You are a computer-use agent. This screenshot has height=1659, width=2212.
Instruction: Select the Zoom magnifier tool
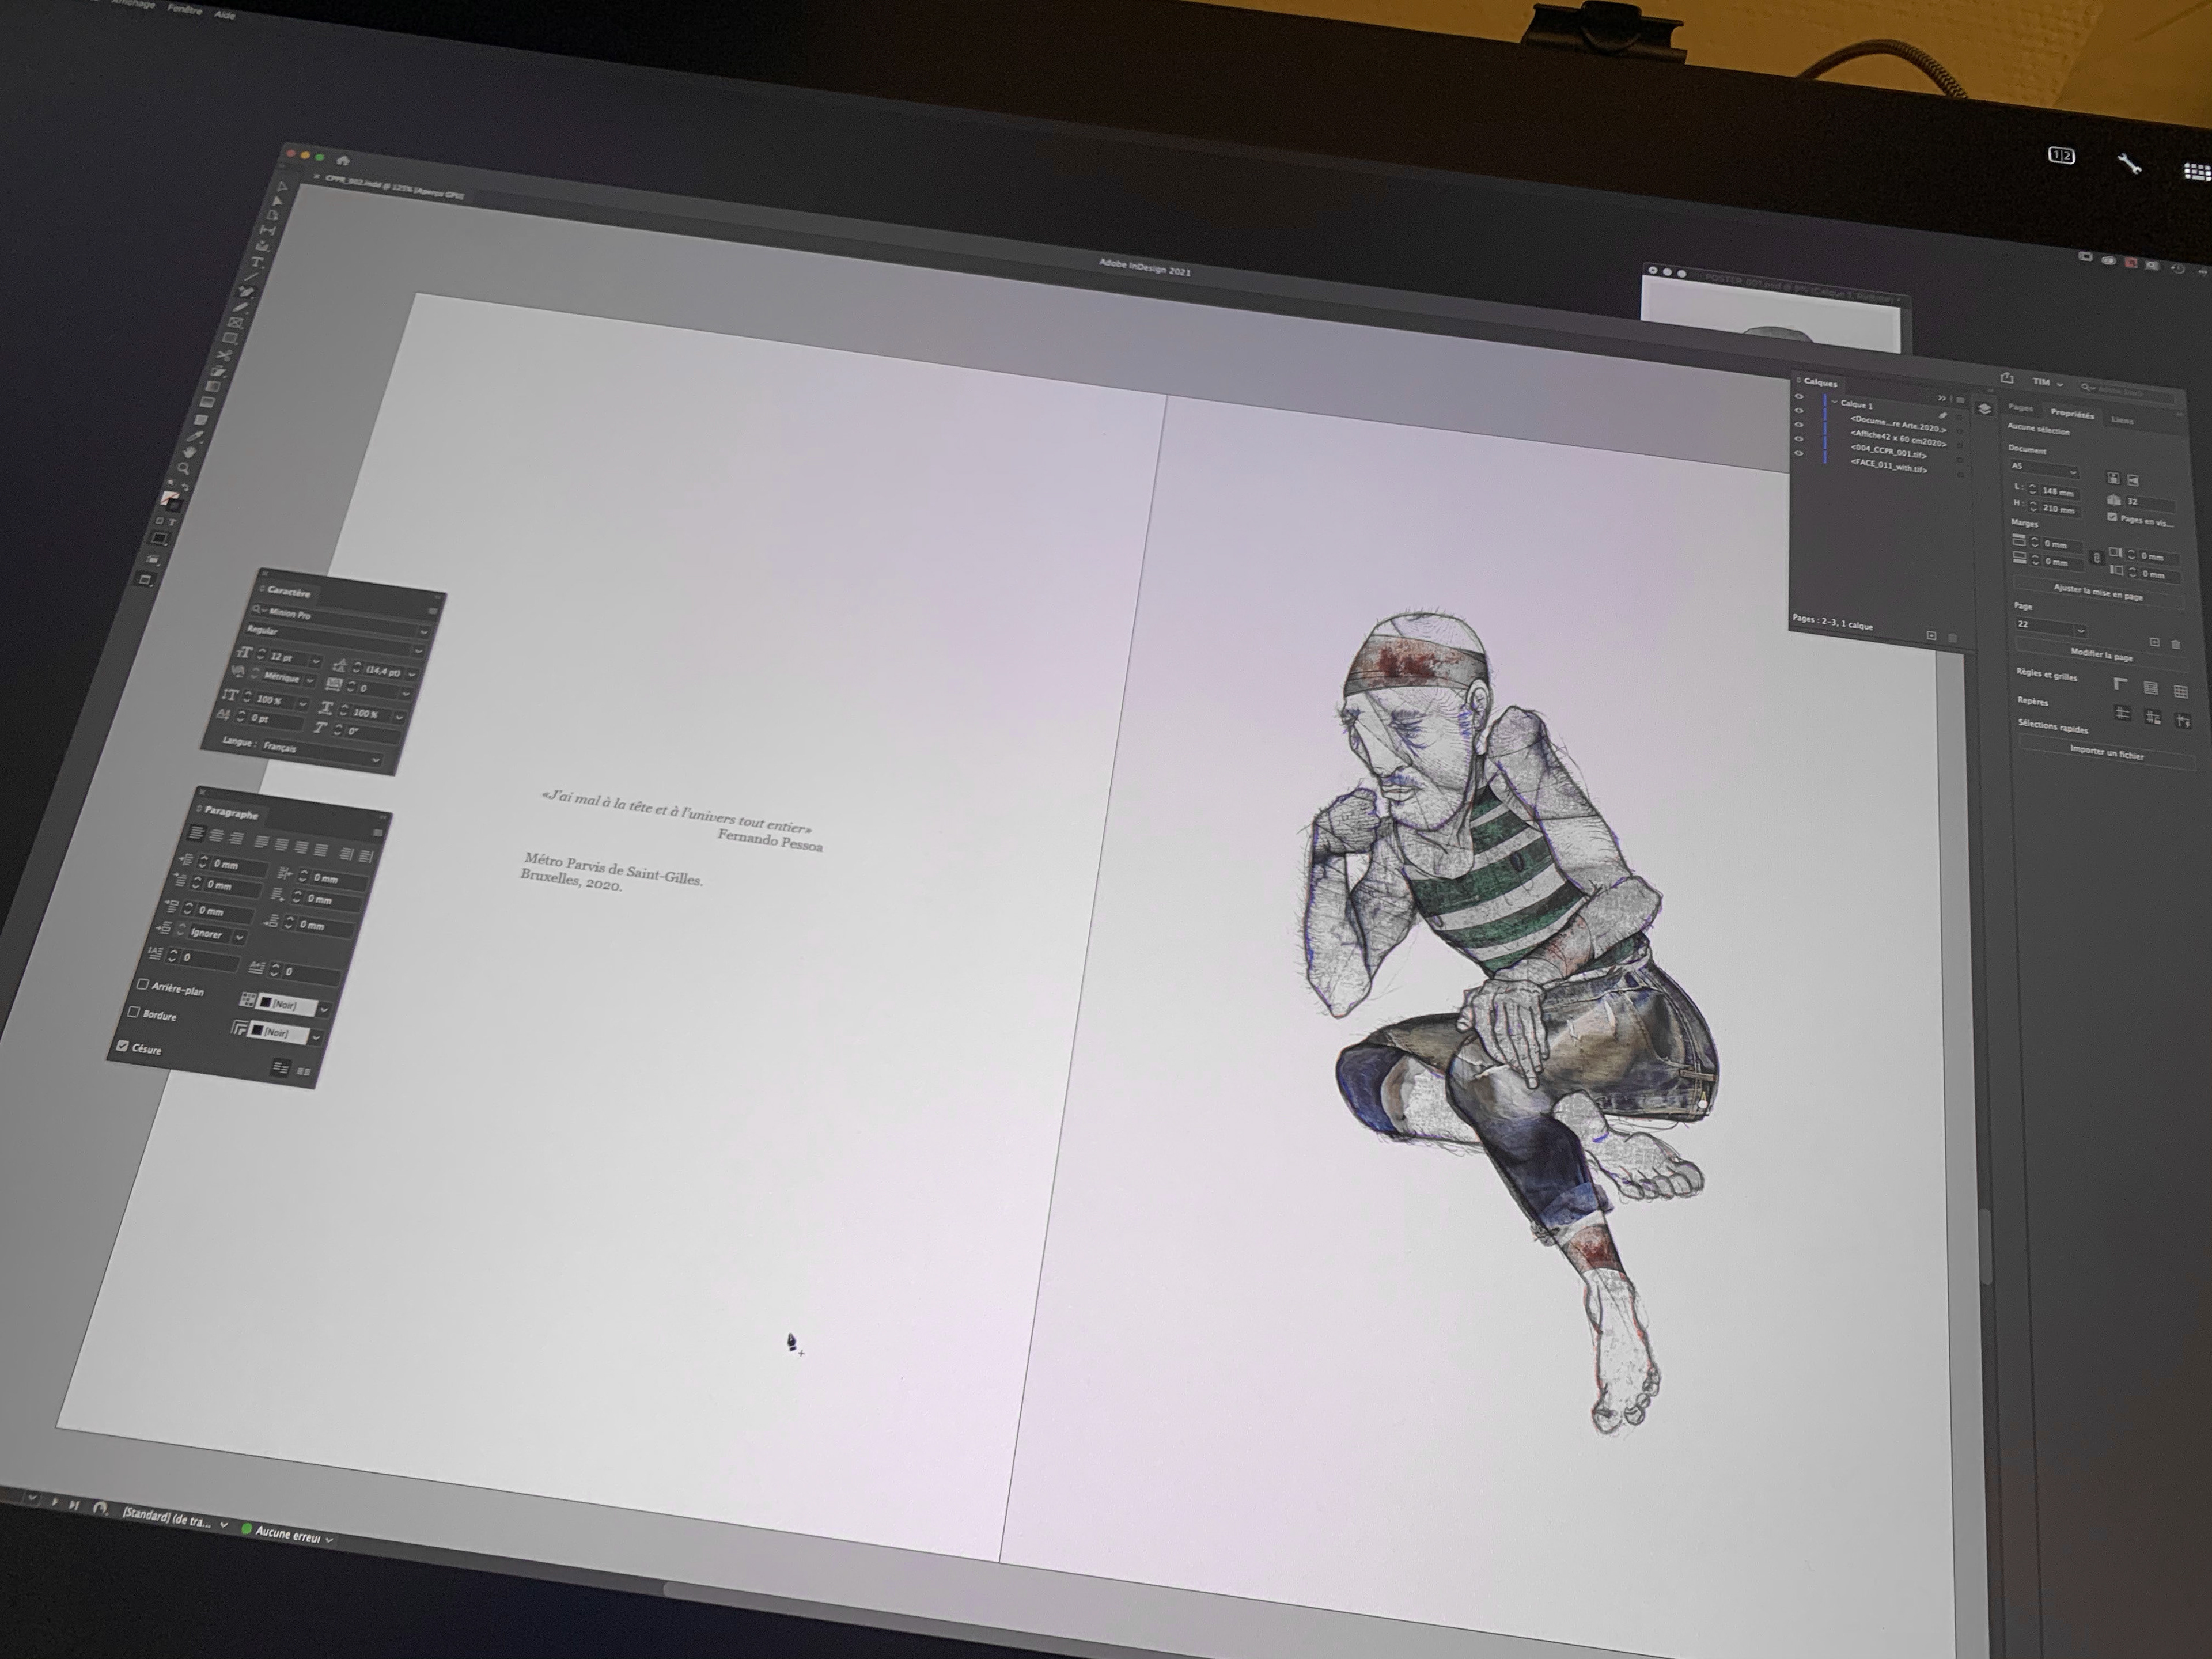(183, 468)
